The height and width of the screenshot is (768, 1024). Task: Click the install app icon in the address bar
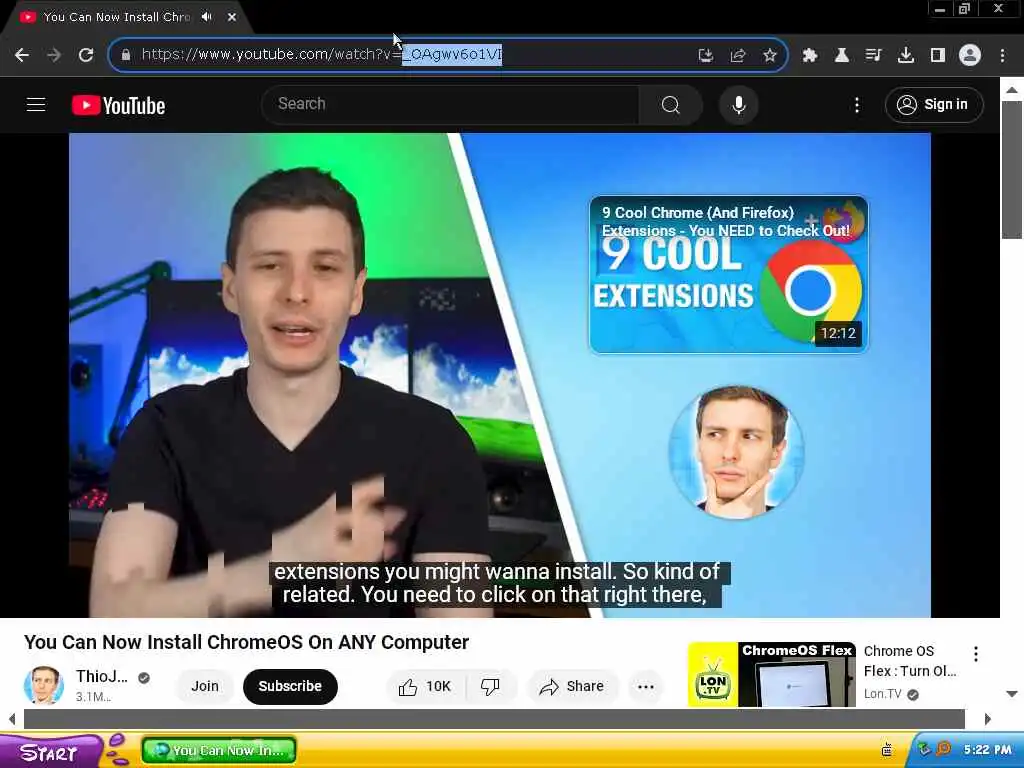705,55
